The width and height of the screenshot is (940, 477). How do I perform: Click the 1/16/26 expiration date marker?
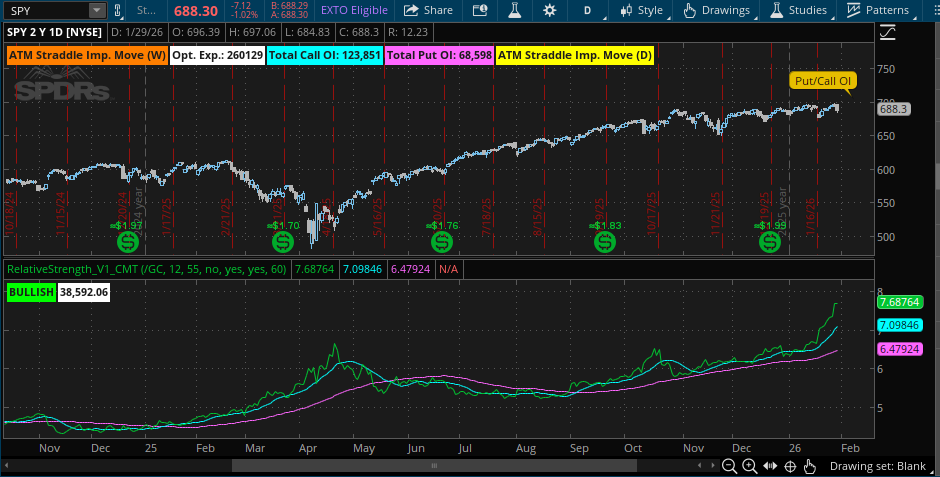[811, 216]
